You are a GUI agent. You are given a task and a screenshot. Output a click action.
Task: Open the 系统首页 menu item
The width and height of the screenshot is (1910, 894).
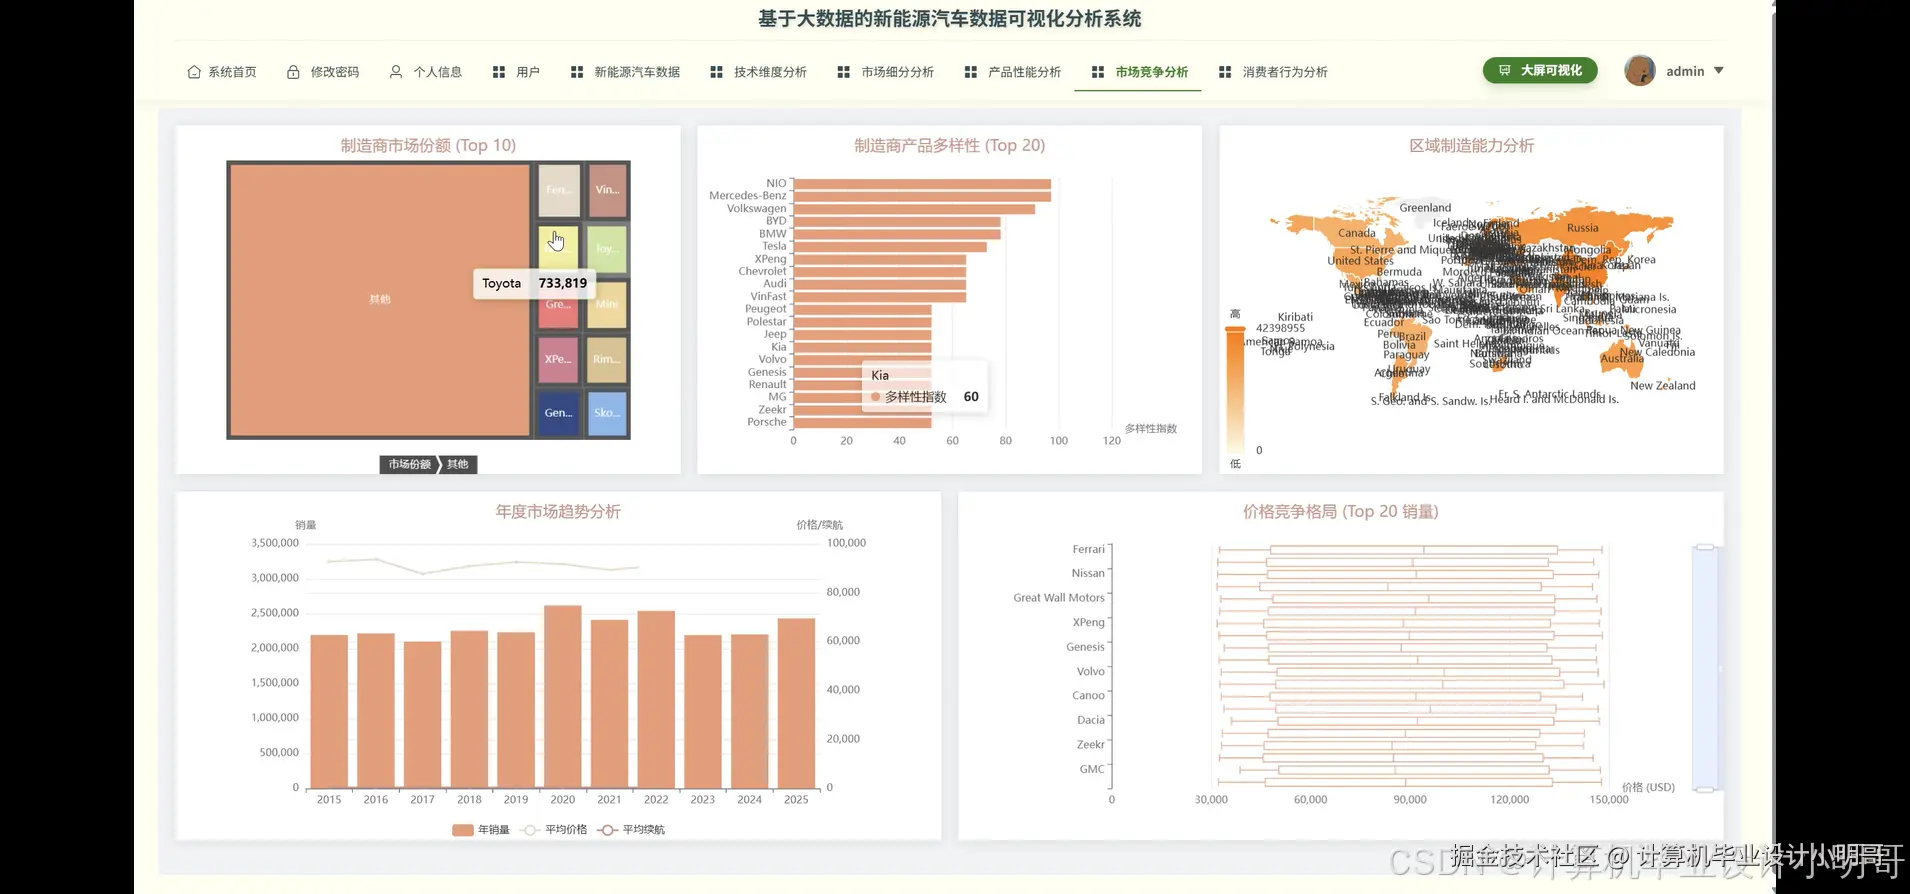pyautogui.click(x=222, y=72)
